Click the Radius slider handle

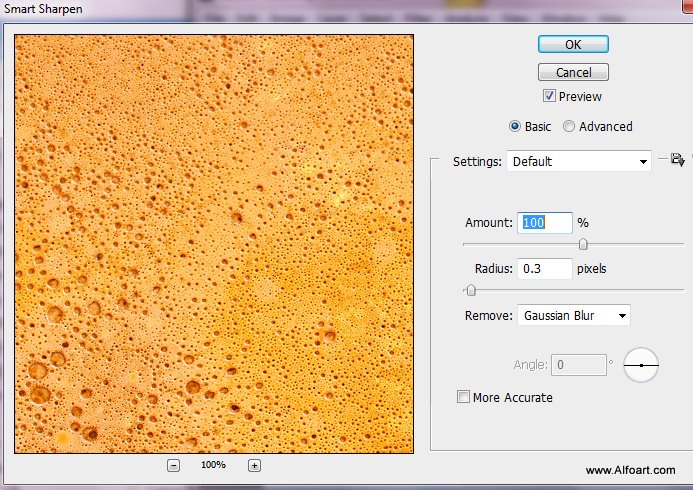click(471, 290)
